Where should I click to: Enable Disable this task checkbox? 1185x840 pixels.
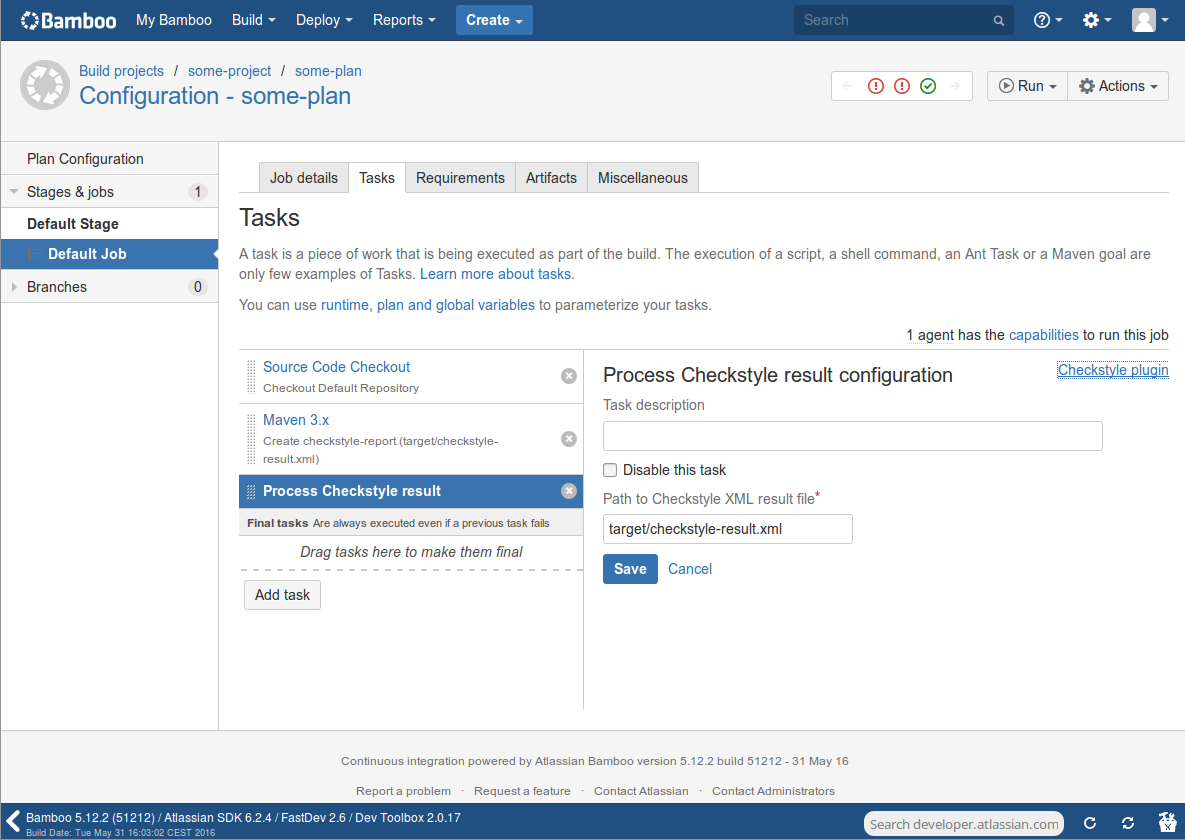coord(610,470)
